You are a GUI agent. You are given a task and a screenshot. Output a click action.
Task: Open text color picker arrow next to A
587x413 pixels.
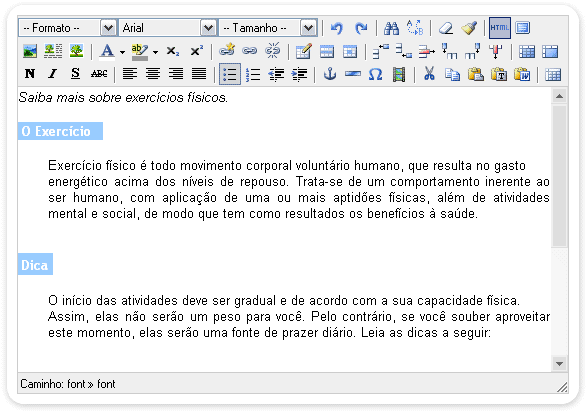122,52
